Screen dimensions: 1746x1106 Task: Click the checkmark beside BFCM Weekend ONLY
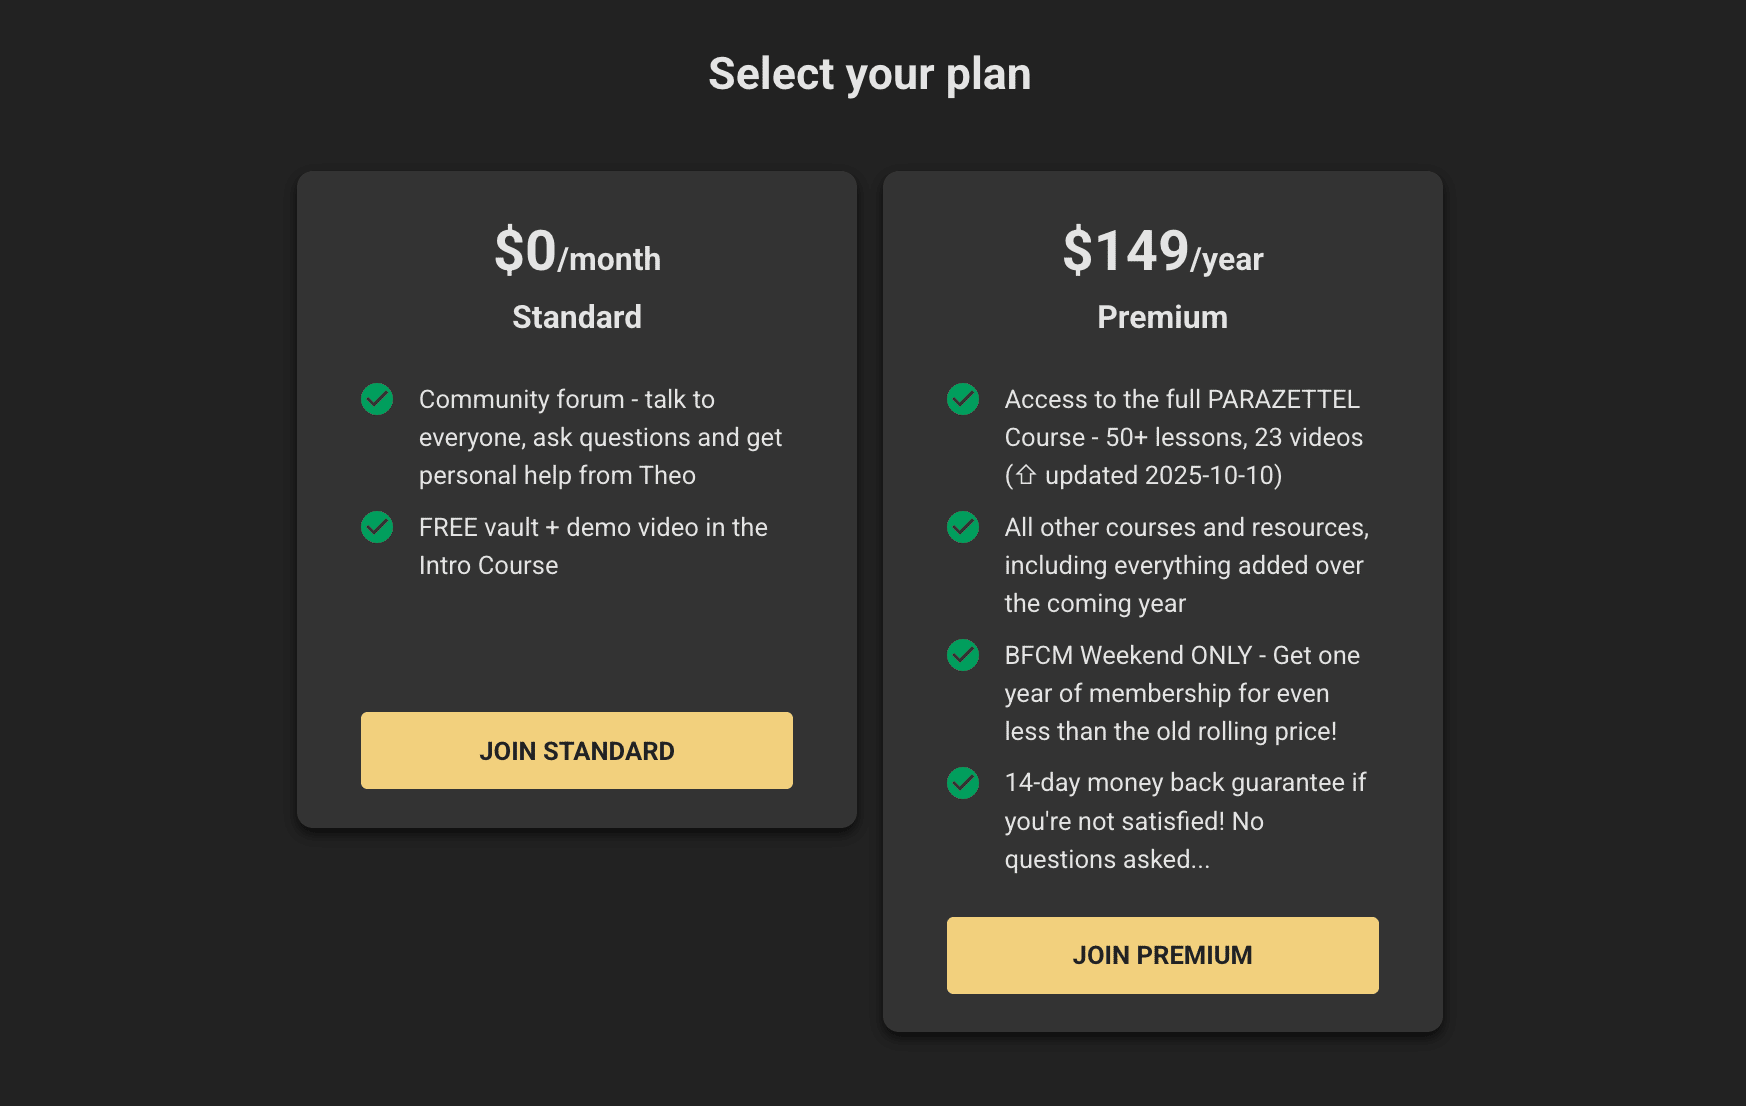click(x=963, y=655)
